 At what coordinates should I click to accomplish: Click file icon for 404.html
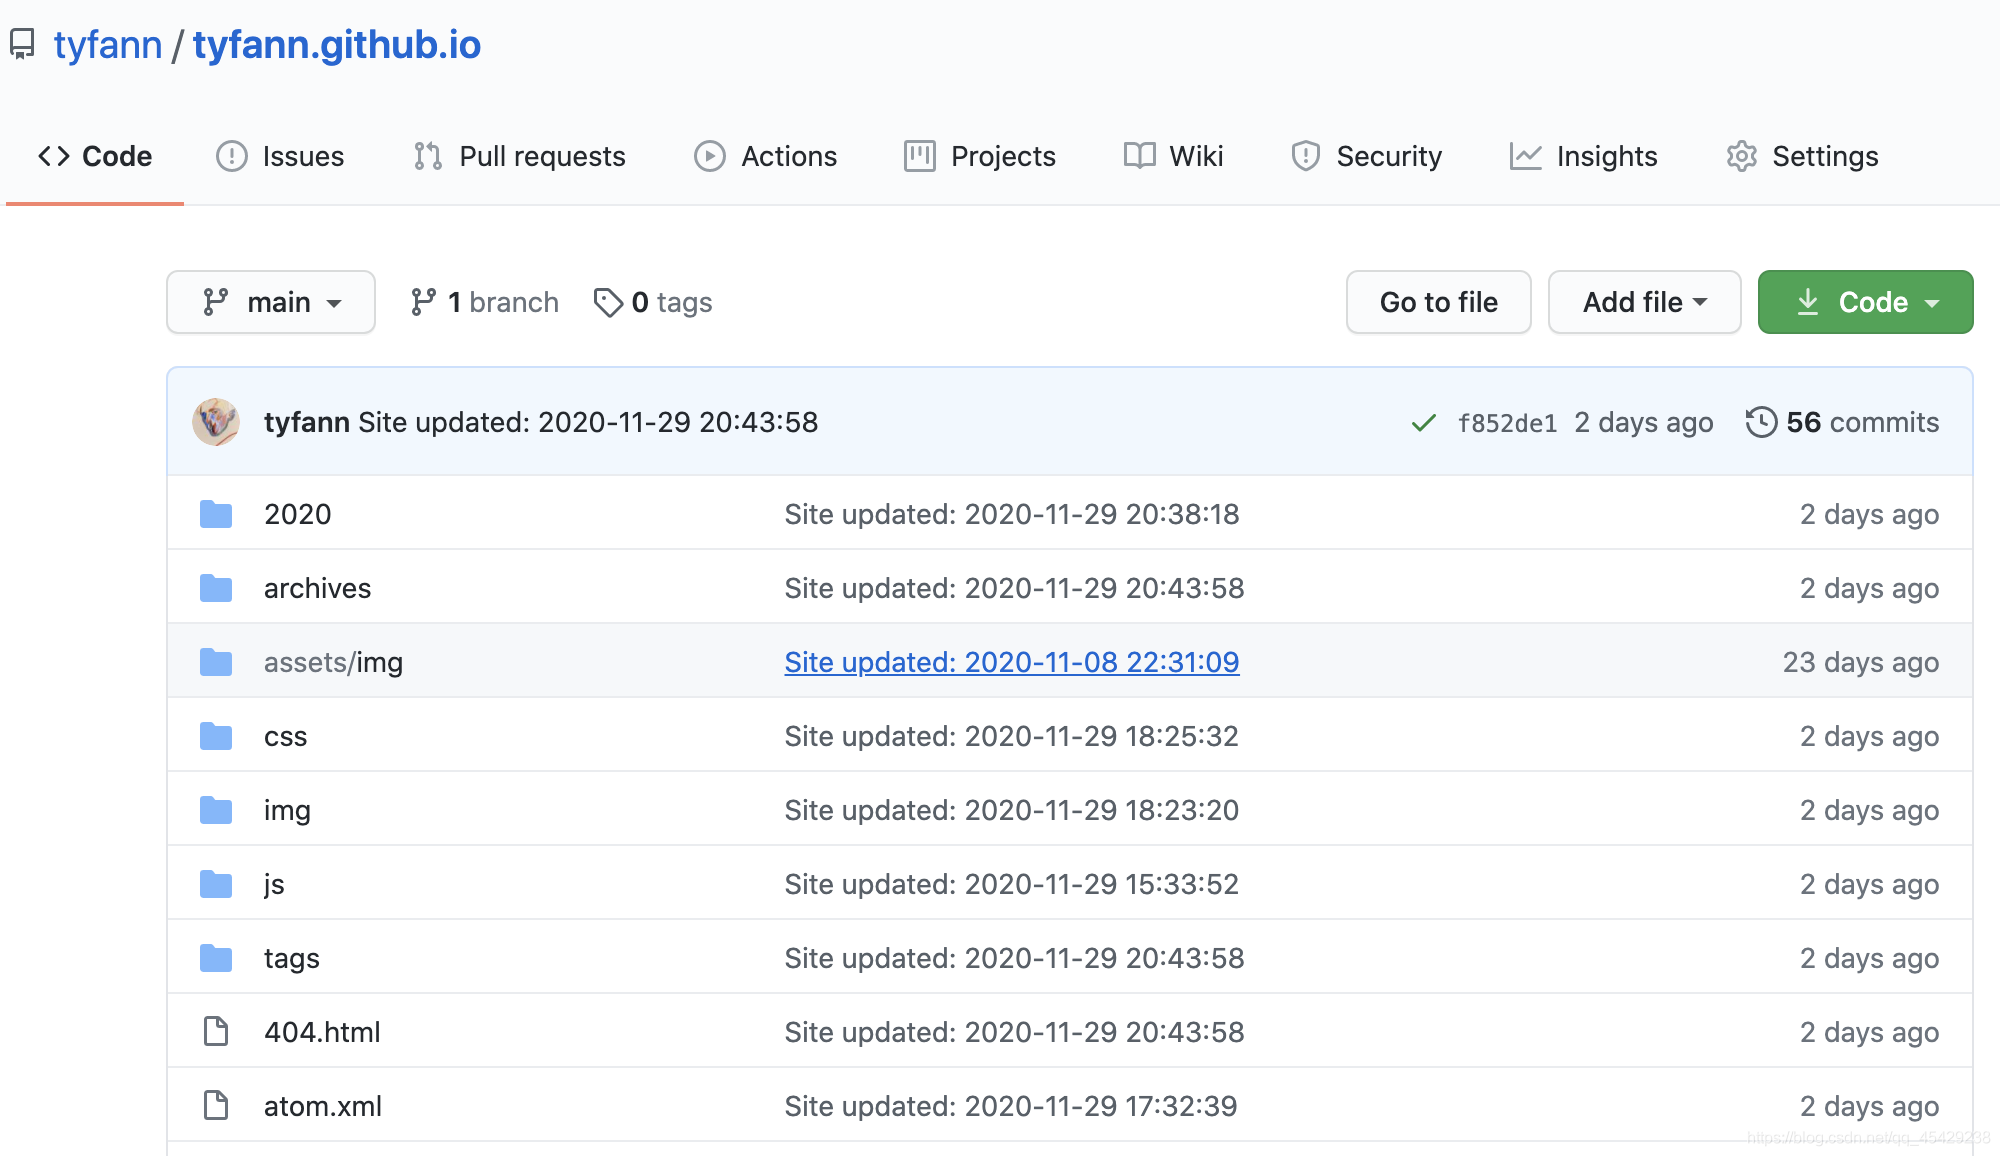(216, 1031)
